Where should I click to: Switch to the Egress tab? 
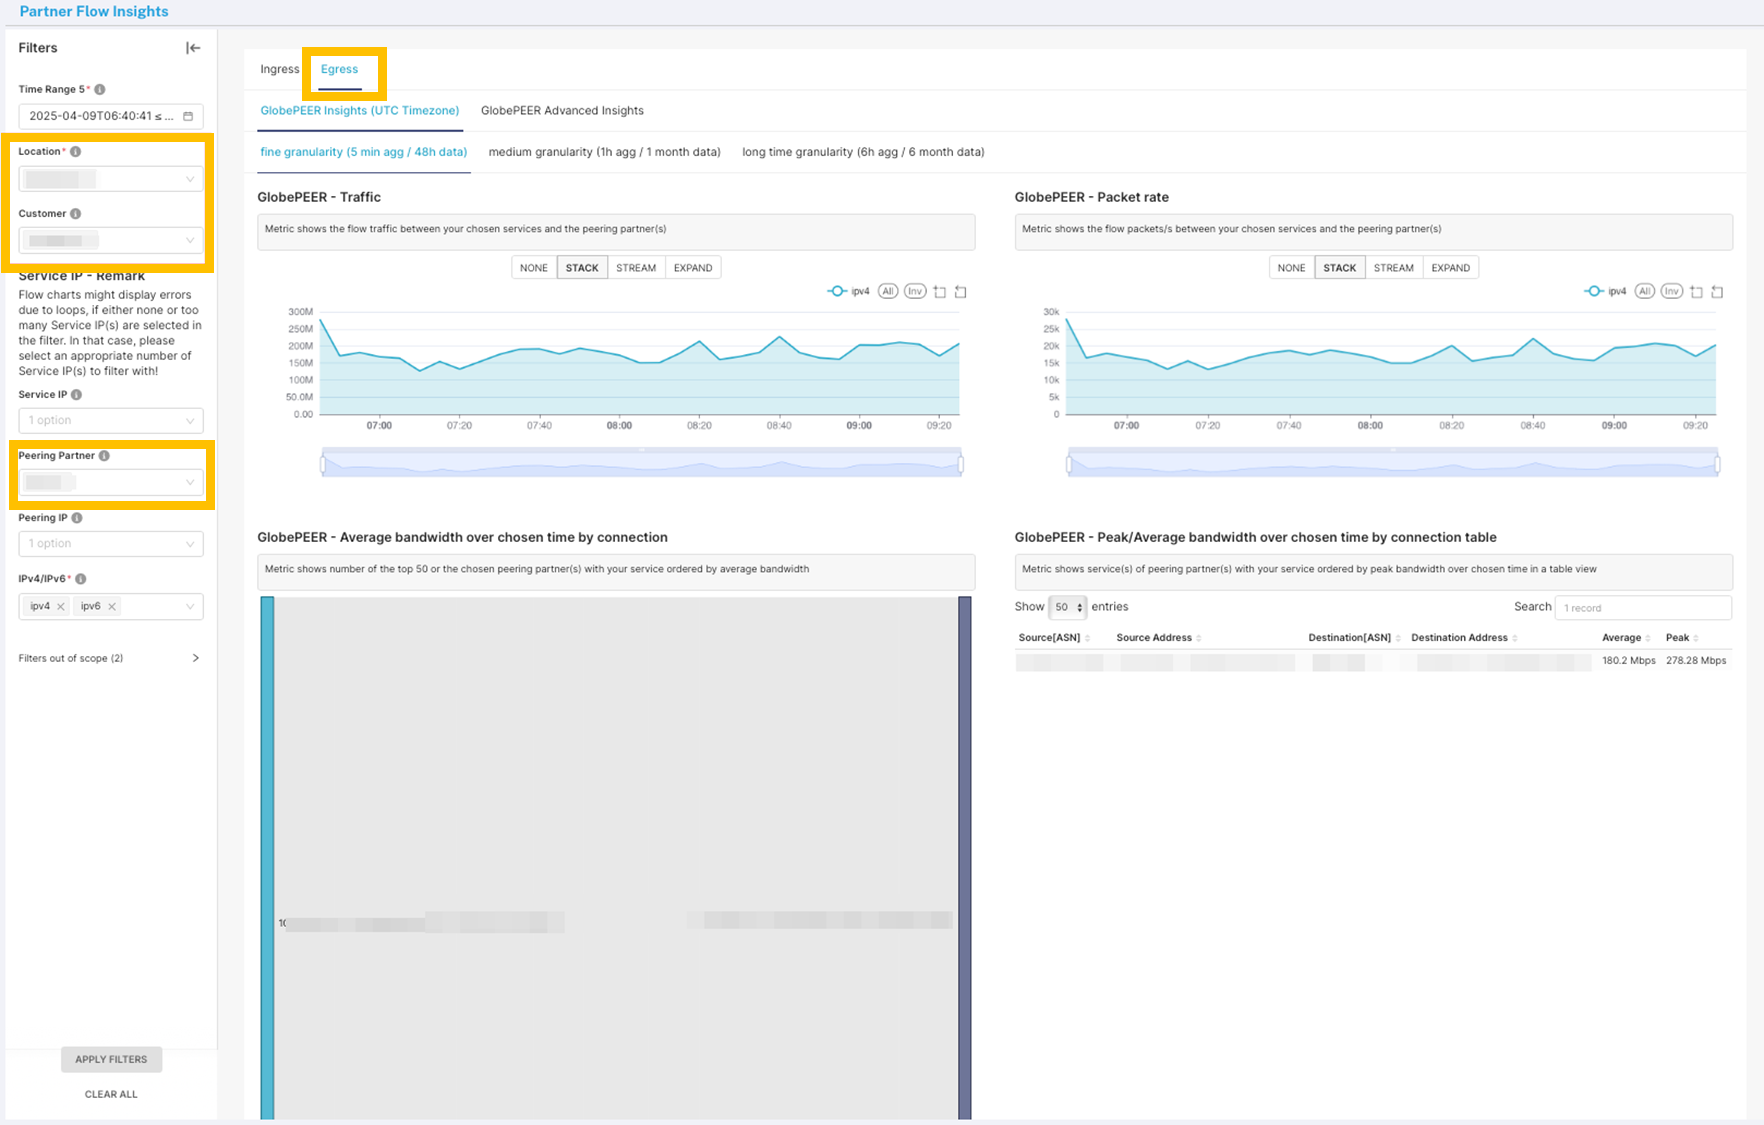pos(339,69)
